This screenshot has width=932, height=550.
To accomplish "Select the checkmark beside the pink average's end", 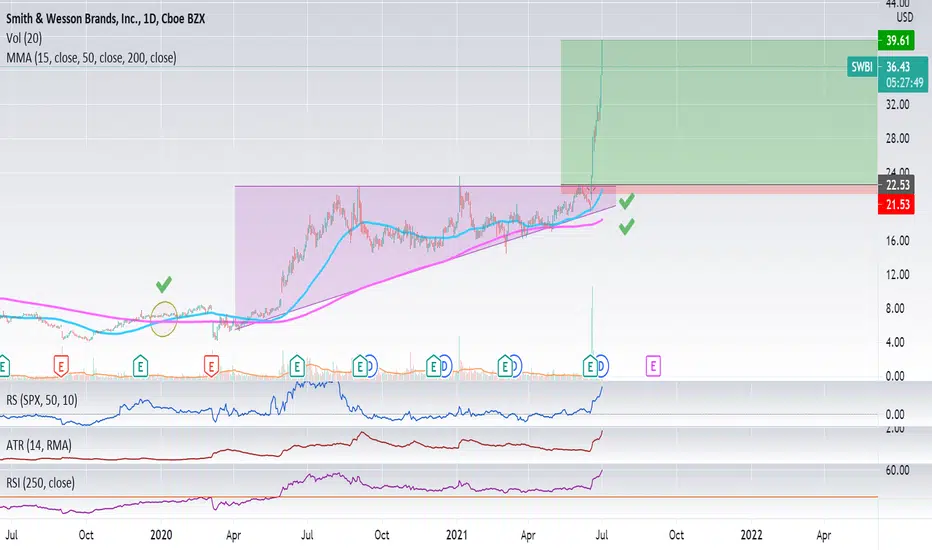I will click(626, 227).
